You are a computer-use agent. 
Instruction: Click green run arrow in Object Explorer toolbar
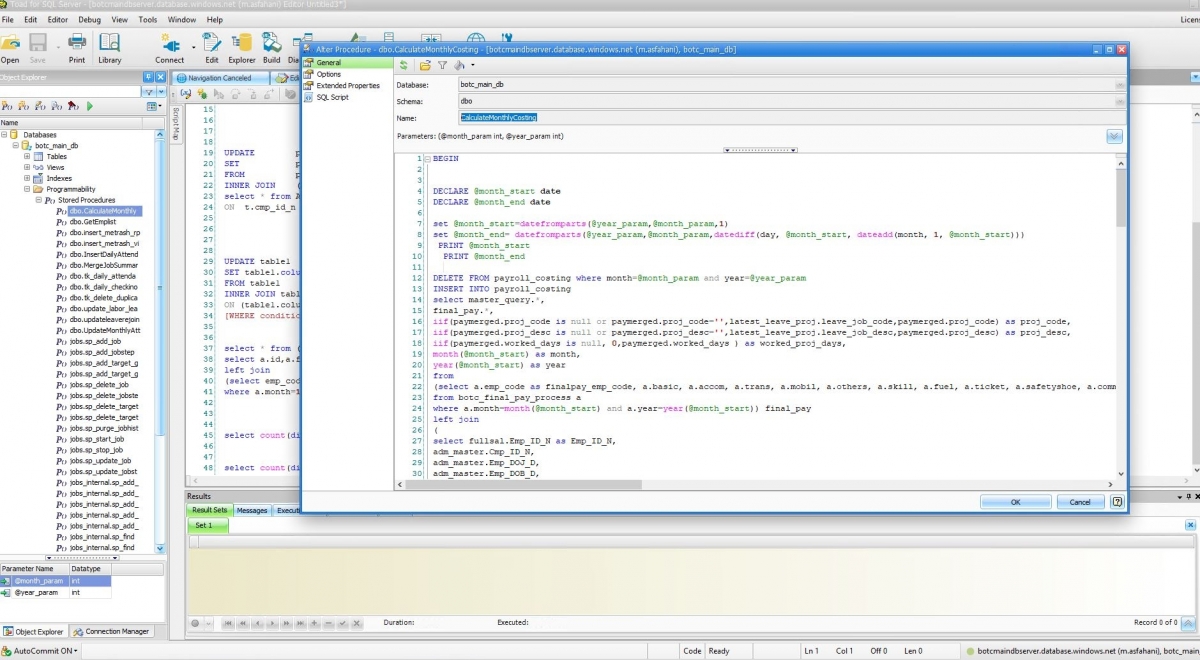[x=90, y=106]
